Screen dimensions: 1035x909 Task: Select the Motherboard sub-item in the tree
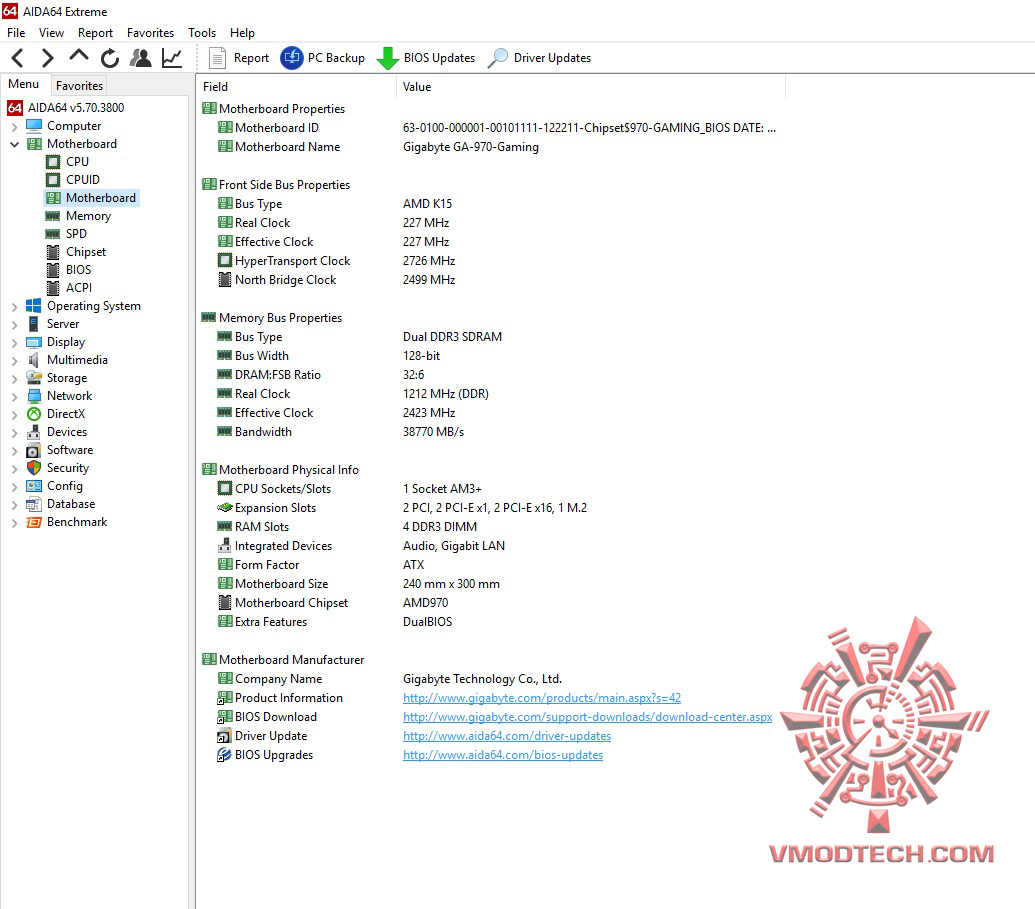[91, 198]
